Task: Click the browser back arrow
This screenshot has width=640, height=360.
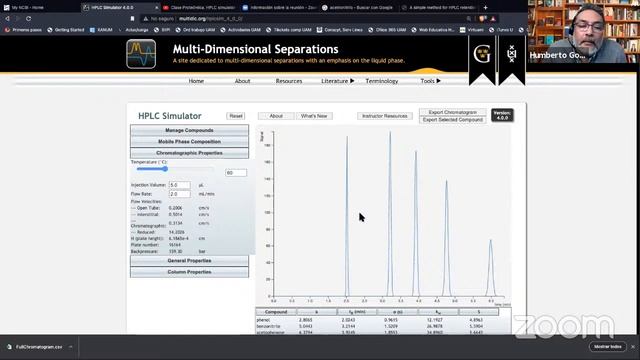Action: tap(7, 18)
